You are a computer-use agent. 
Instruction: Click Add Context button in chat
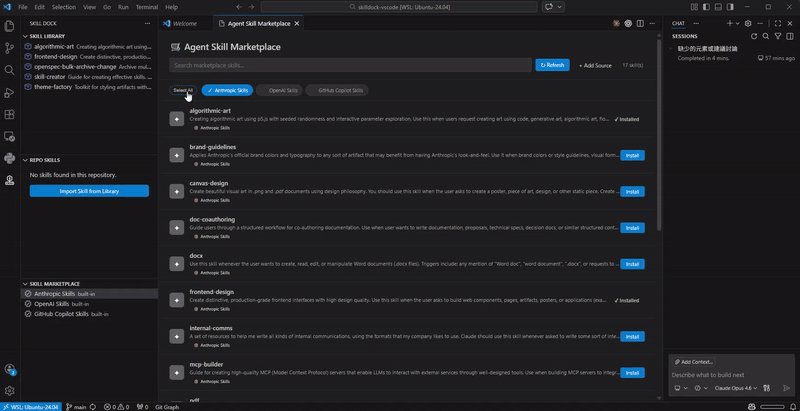(693, 362)
